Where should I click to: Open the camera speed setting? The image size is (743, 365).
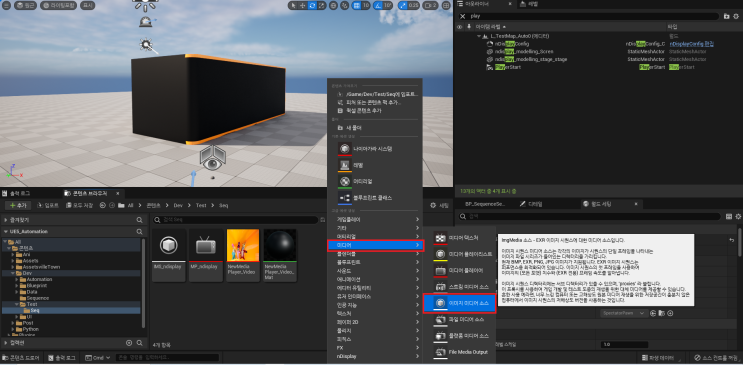(x=430, y=5)
